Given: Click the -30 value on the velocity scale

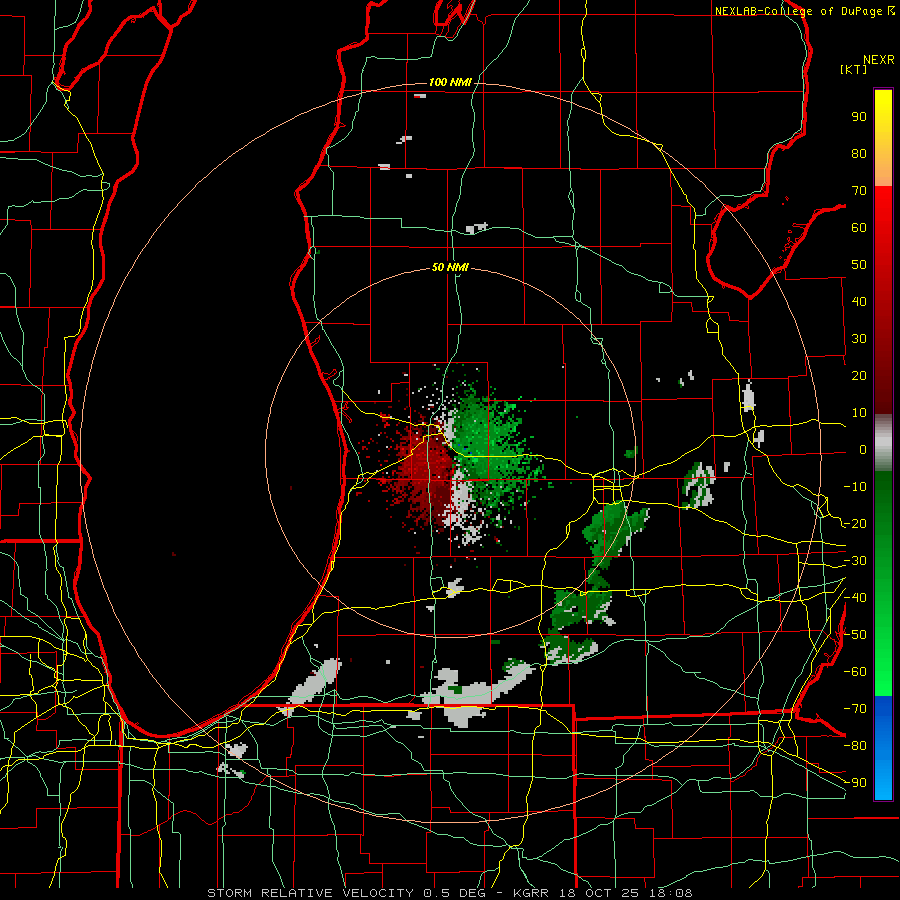Looking at the screenshot, I should pyautogui.click(x=855, y=561).
